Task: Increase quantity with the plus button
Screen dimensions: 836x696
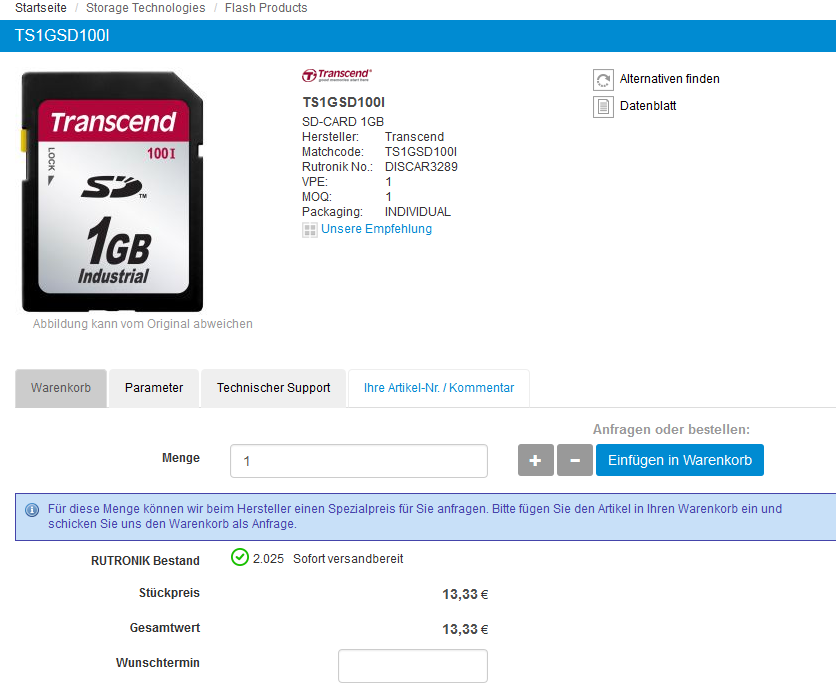Action: point(535,460)
